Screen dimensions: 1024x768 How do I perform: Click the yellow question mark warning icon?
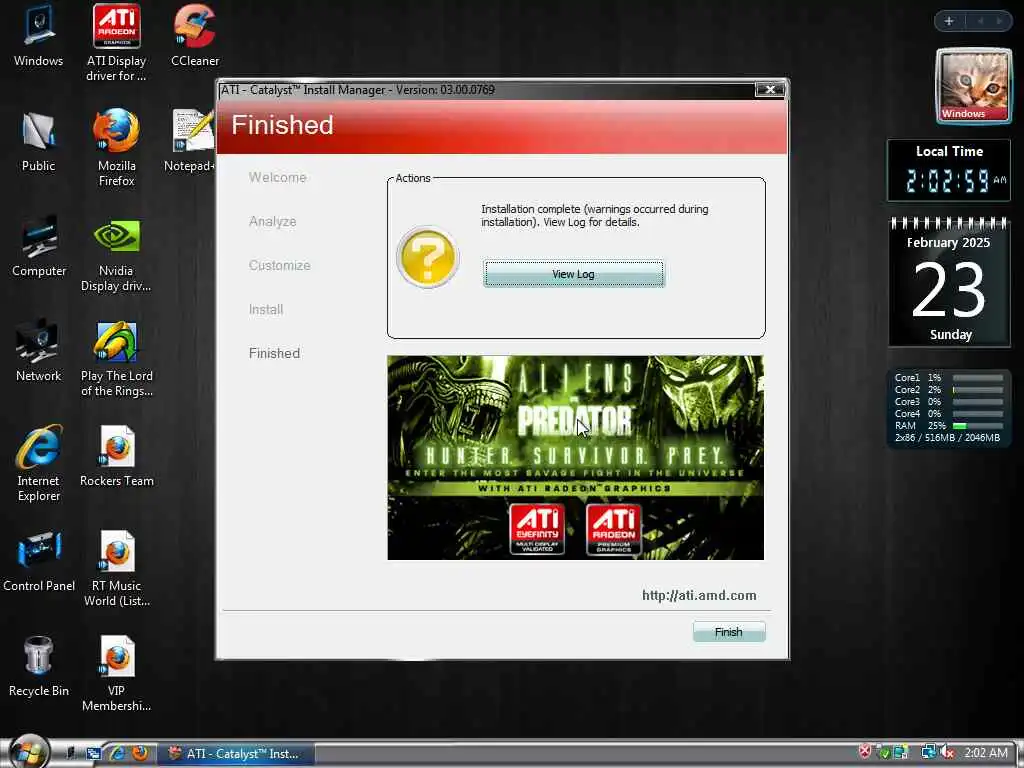[428, 257]
